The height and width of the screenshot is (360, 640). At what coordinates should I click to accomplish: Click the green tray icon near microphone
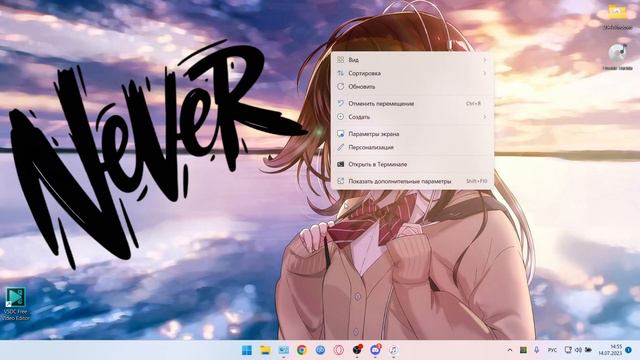tap(523, 350)
